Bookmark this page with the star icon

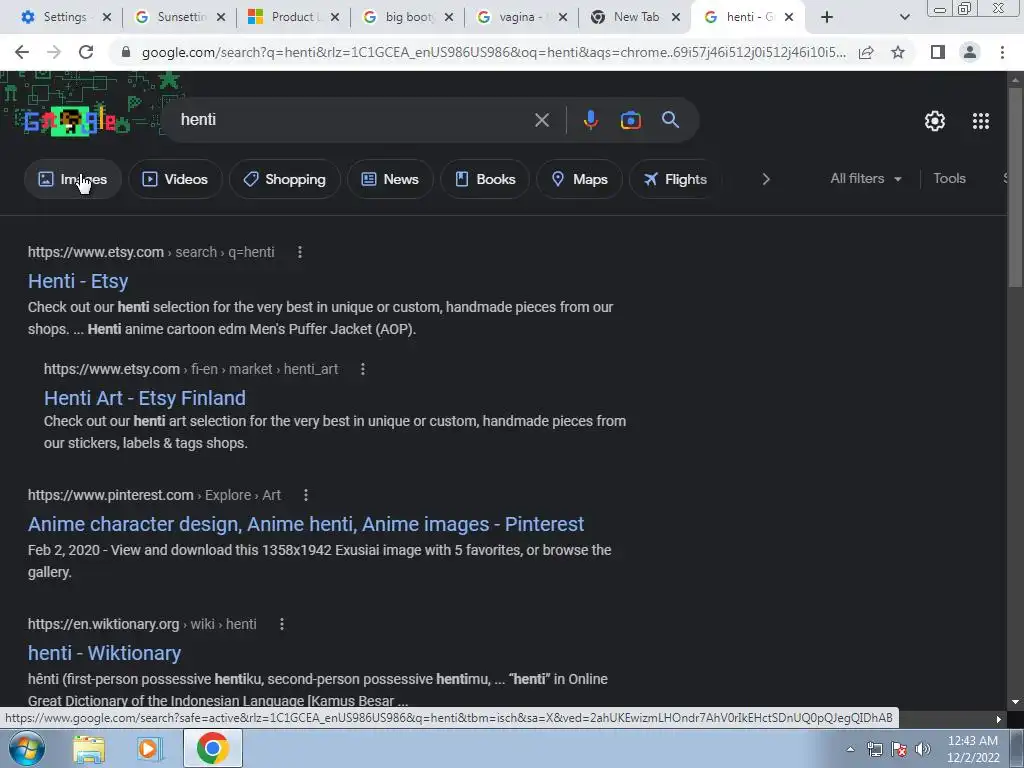pyautogui.click(x=898, y=52)
